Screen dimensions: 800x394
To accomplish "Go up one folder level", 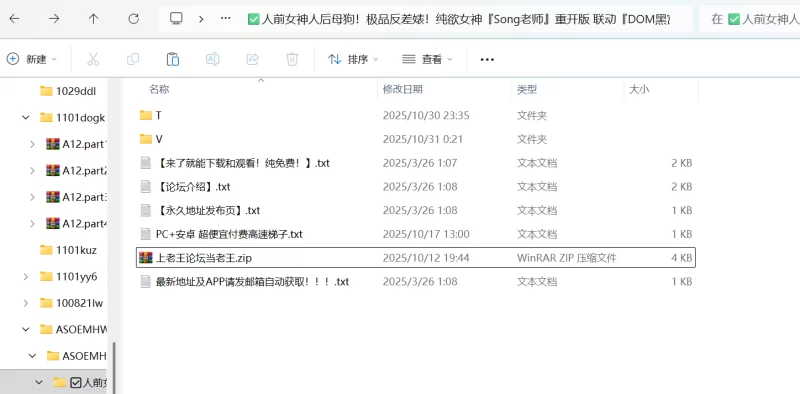I will click(93, 19).
